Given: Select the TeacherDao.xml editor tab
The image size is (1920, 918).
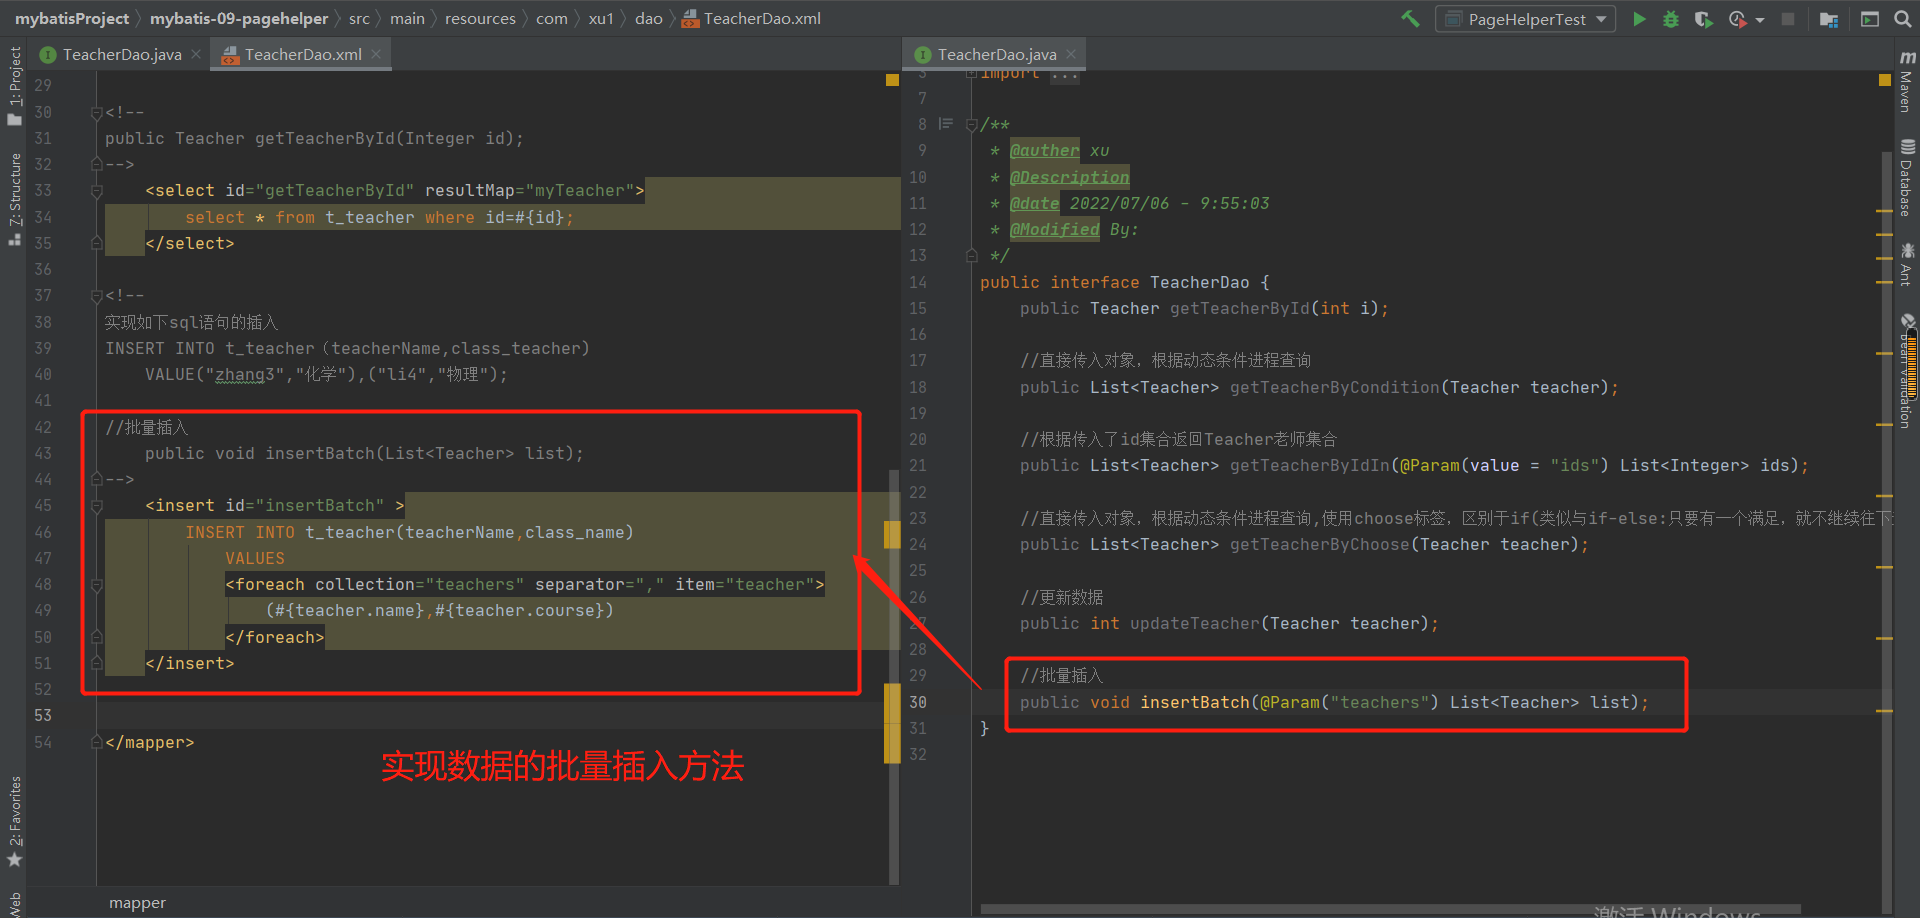Looking at the screenshot, I should coord(303,55).
